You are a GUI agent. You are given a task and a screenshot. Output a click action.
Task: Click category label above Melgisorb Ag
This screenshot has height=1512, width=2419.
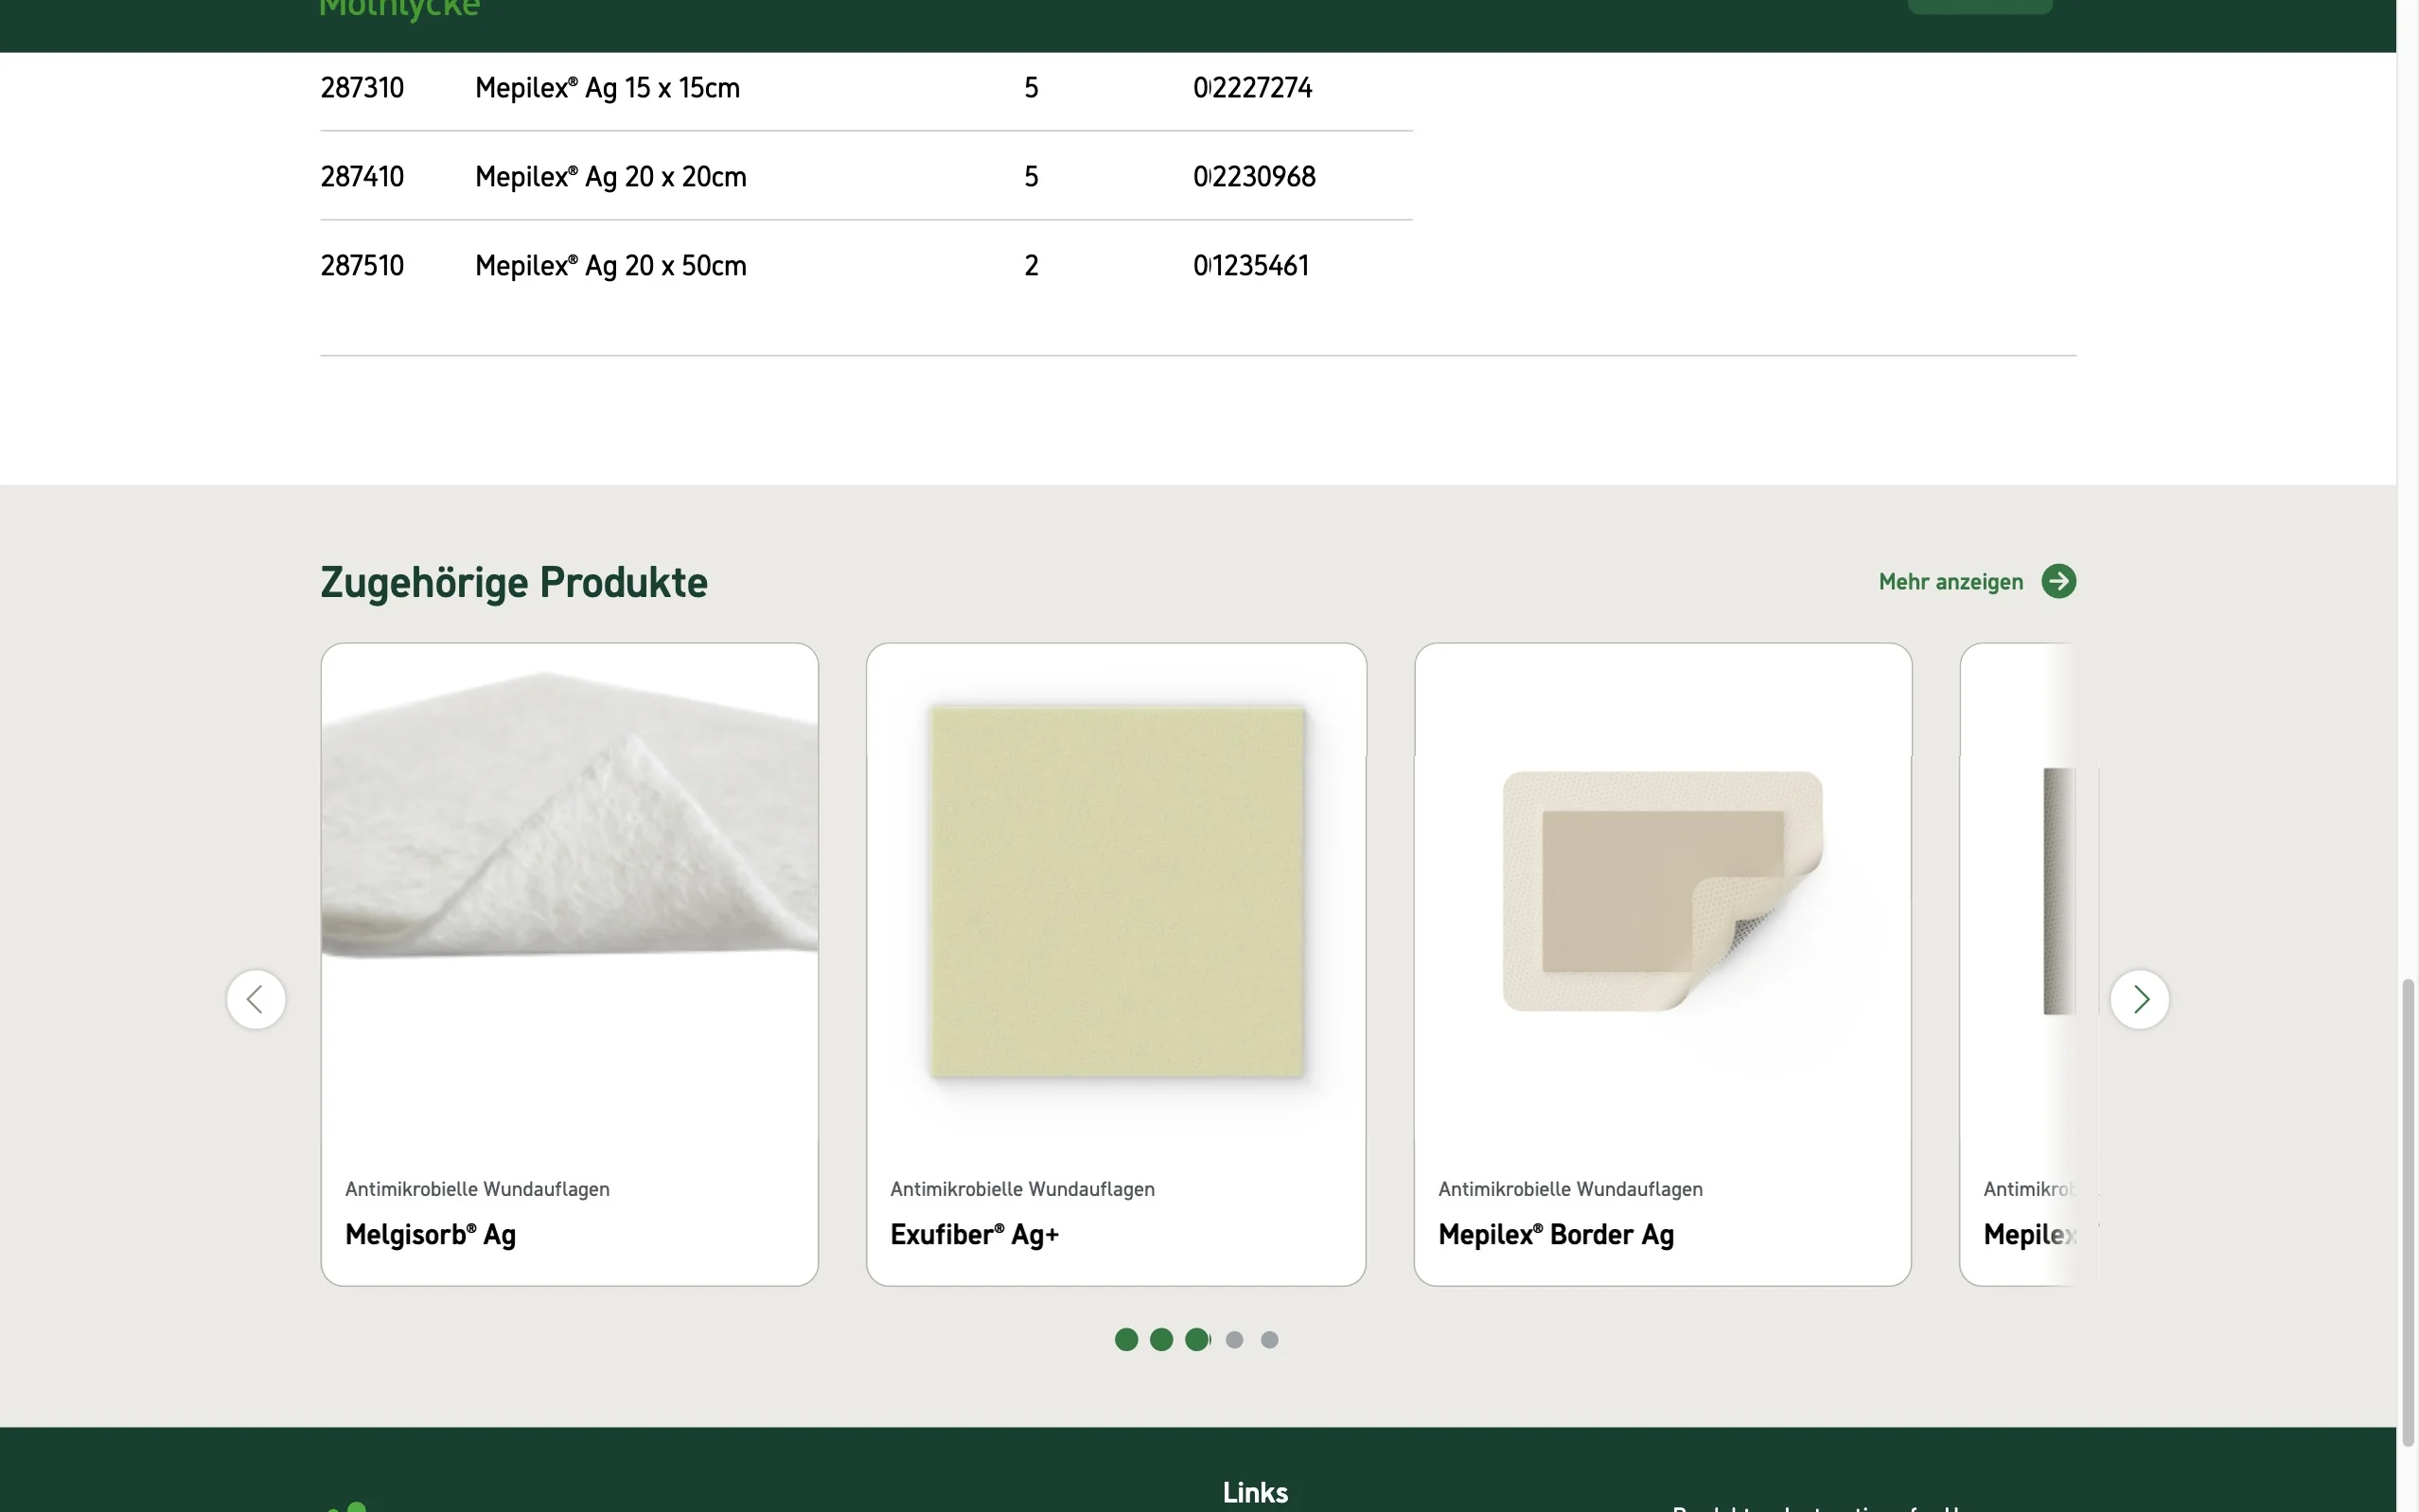pos(477,1189)
